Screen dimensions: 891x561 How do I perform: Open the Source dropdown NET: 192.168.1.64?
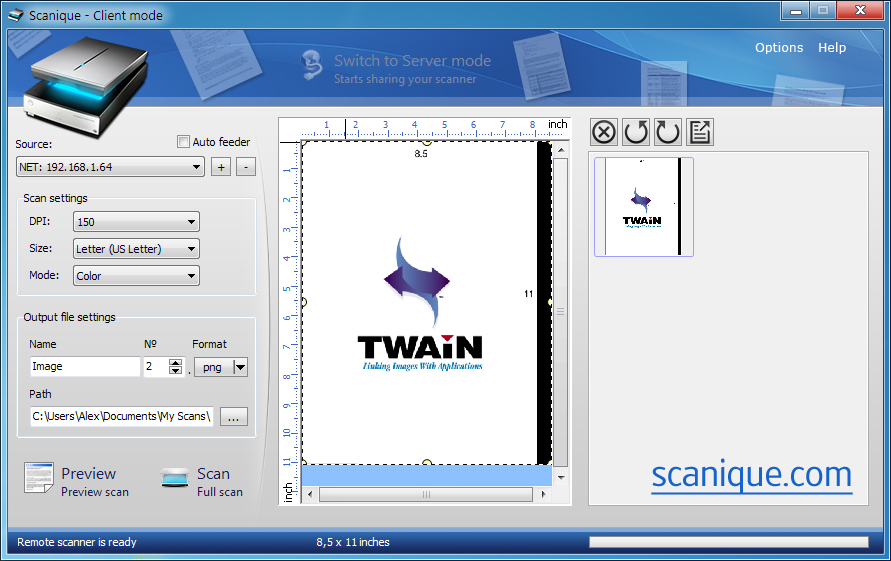click(x=111, y=167)
